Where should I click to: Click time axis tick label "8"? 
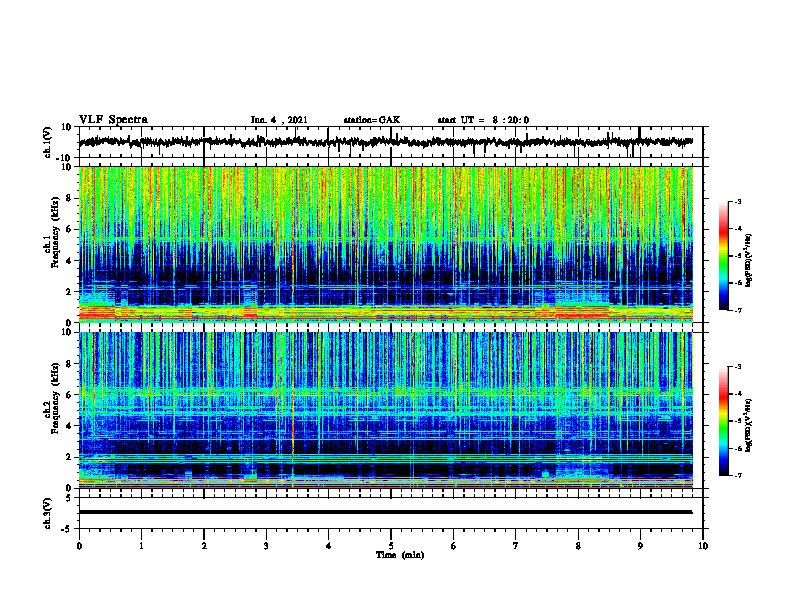578,546
